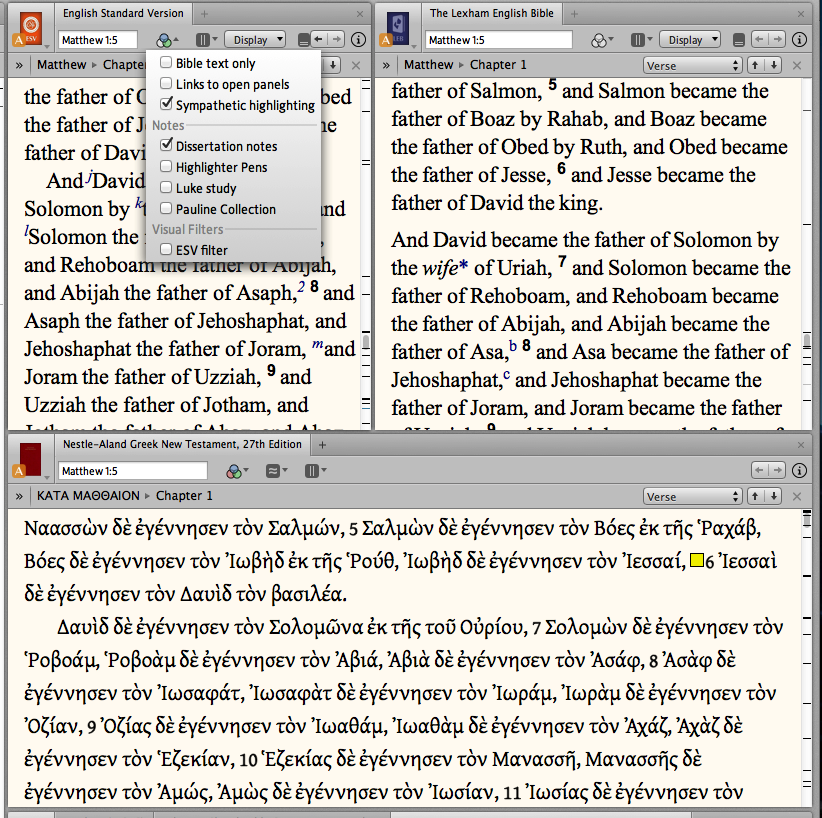Enable Links to open panels checkbox
The width and height of the screenshot is (822, 818).
pyautogui.click(x=166, y=84)
